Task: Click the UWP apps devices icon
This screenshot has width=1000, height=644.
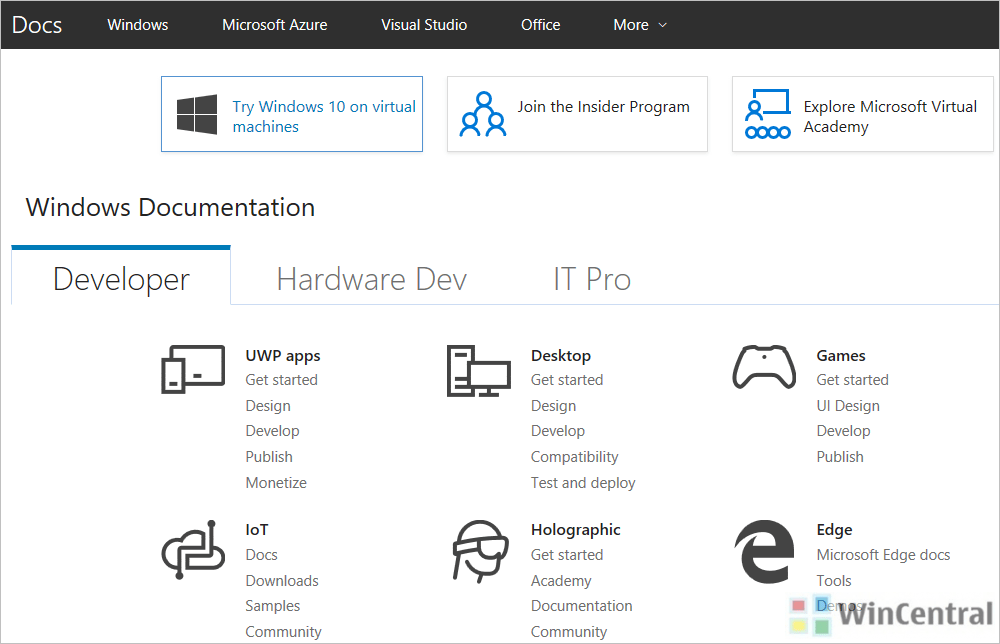Action: coord(193,369)
